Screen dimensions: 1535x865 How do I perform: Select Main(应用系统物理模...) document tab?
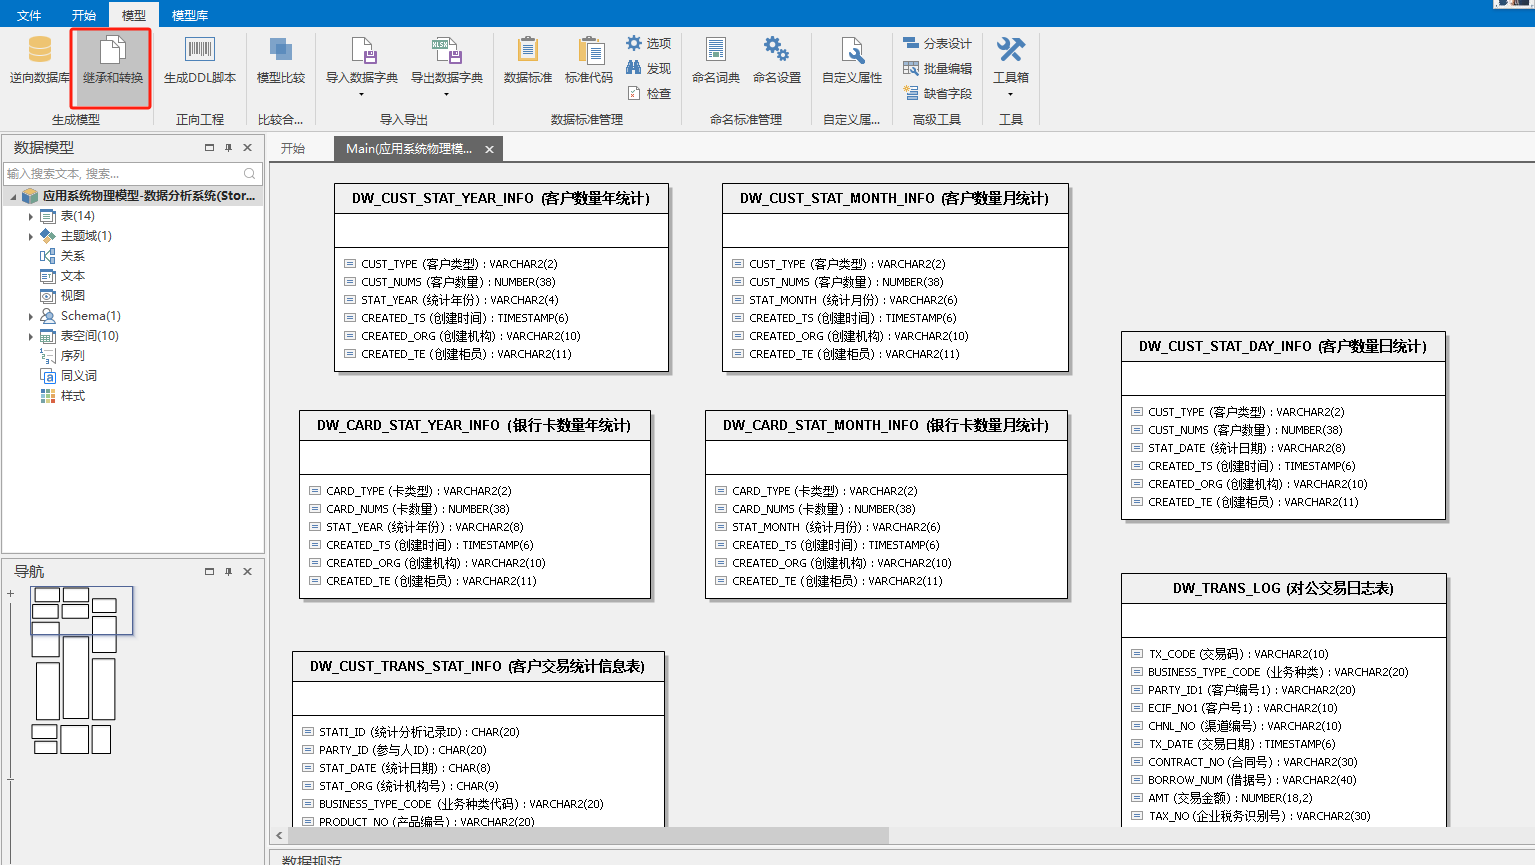pyautogui.click(x=408, y=149)
